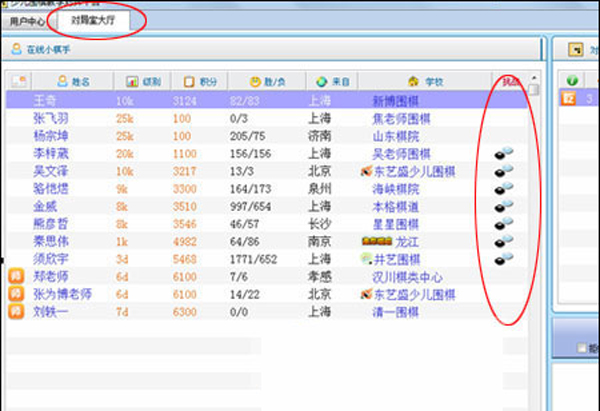Image resolution: width=600 pixels, height=411 pixels.
Task: Select player 杨宗坤 in the list
Action: [x=51, y=136]
